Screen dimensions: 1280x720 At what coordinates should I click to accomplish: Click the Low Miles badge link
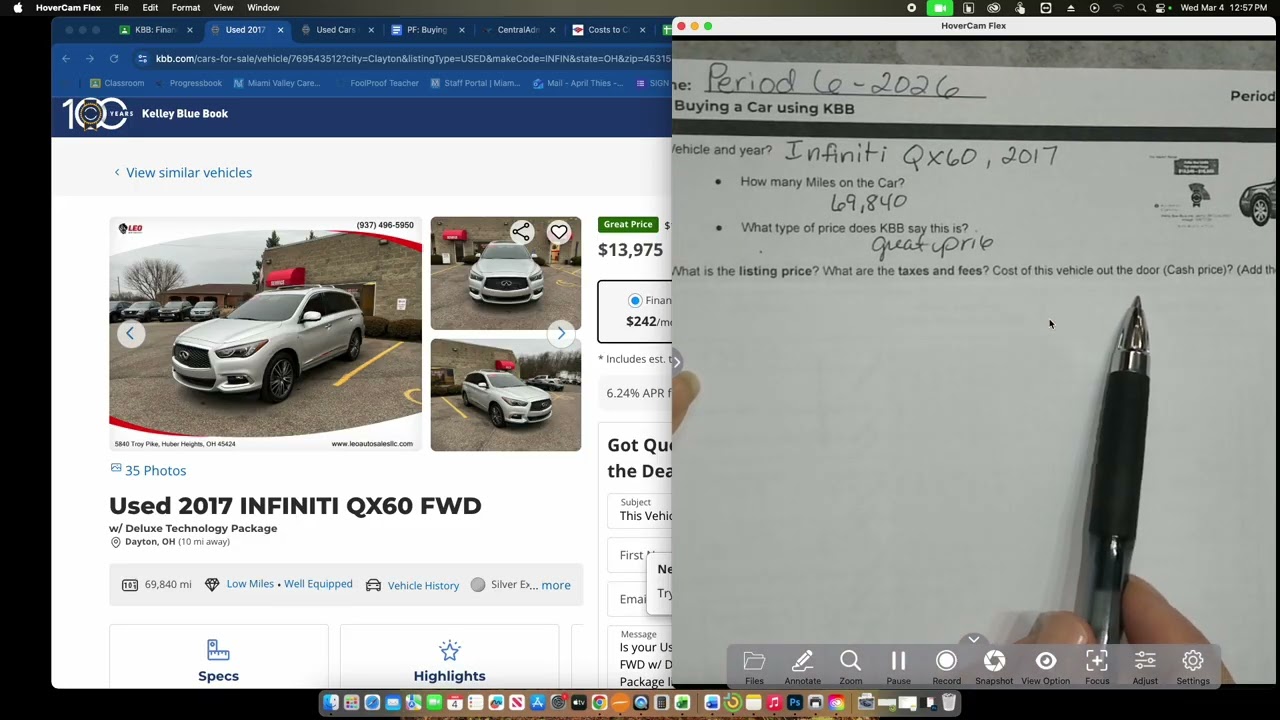(x=250, y=584)
